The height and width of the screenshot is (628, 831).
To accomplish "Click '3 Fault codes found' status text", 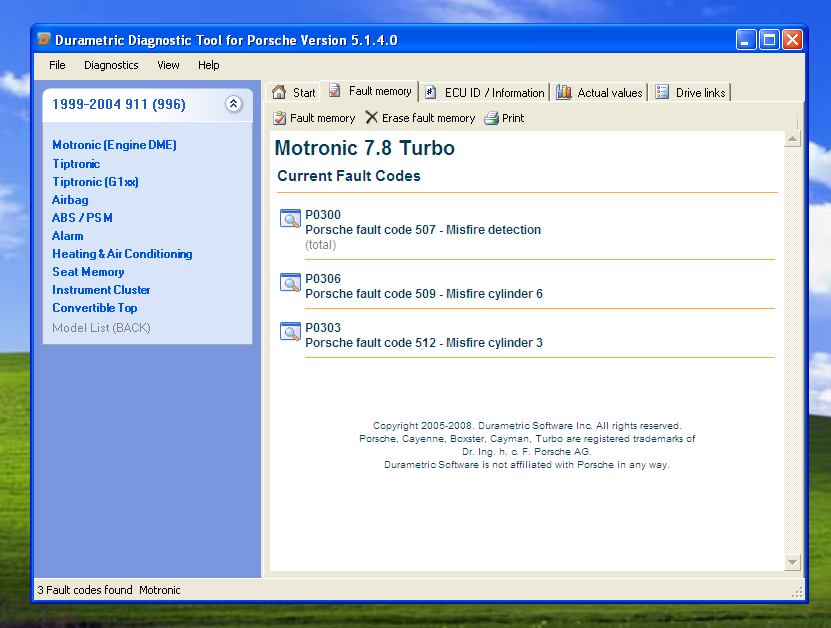I will (85, 590).
